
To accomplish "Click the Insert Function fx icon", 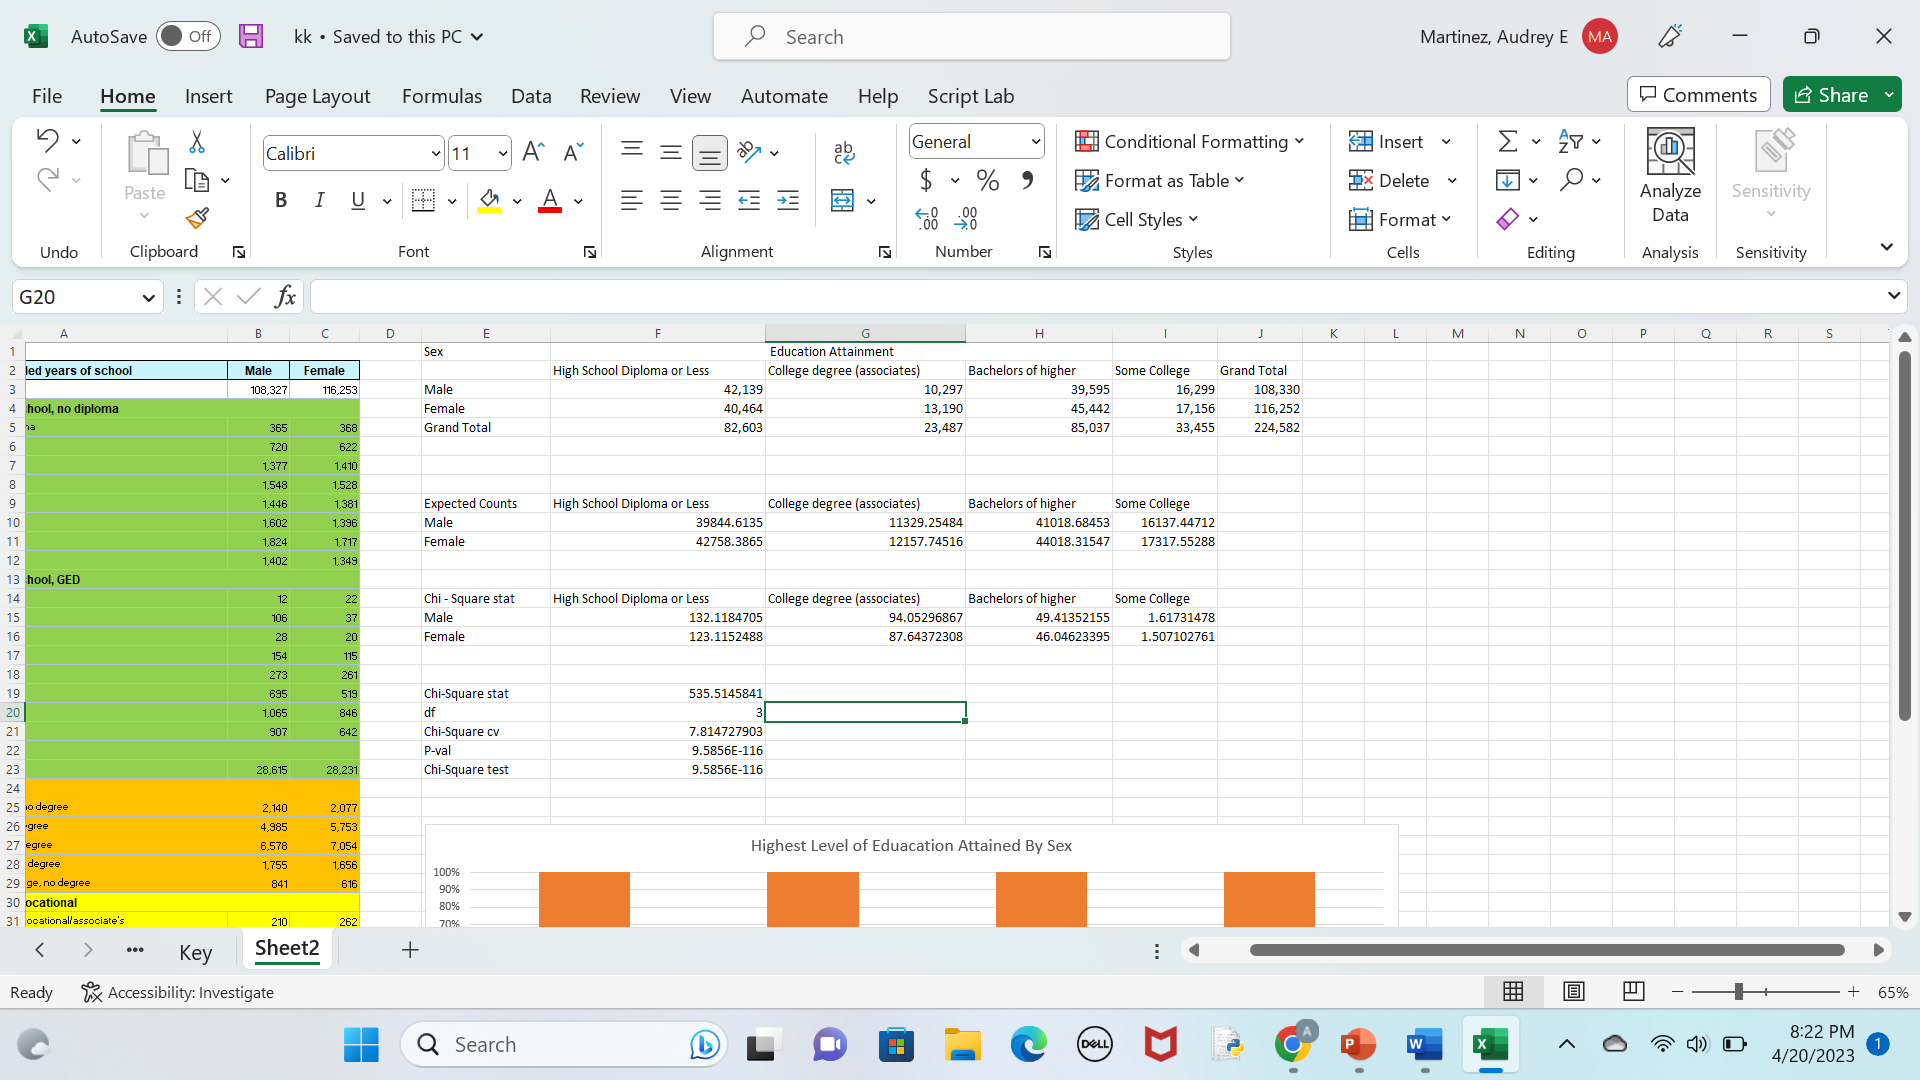I will click(x=285, y=297).
